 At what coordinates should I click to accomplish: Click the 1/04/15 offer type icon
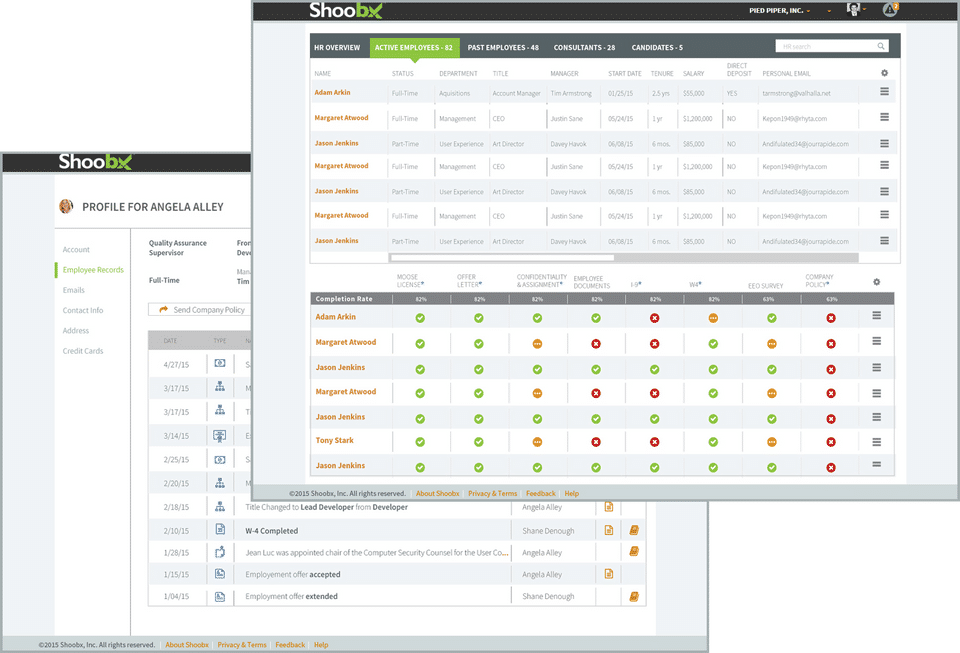tap(220, 596)
